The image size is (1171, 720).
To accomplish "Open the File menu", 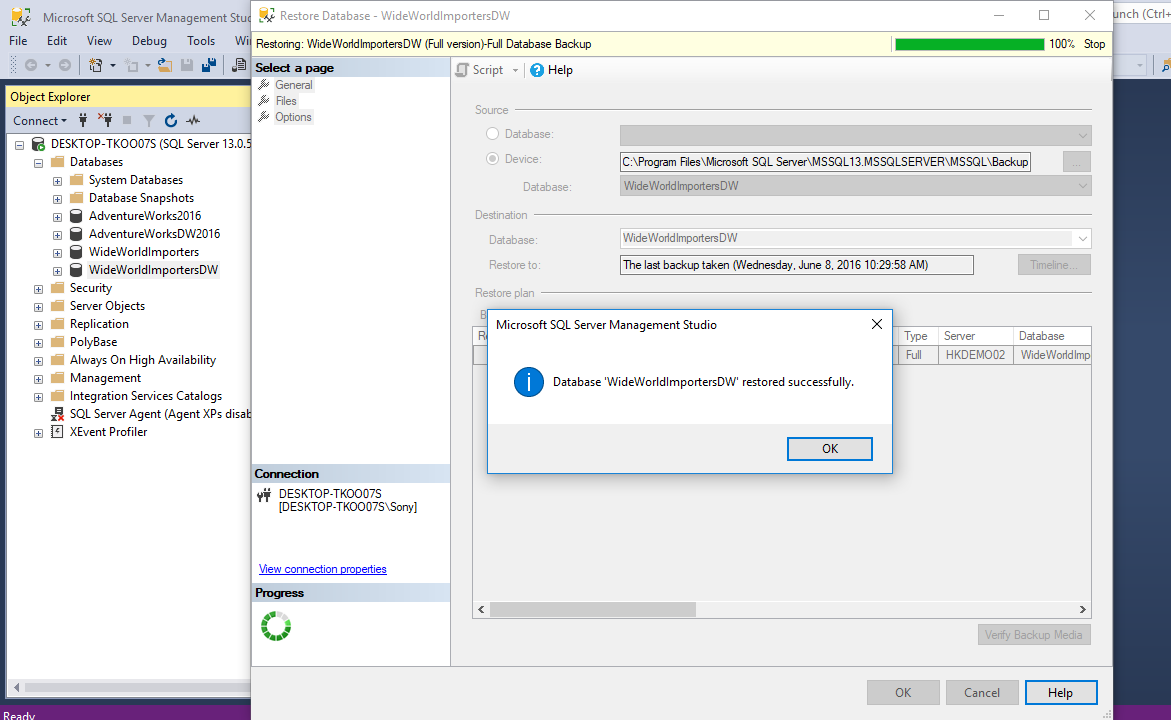I will pyautogui.click(x=18, y=41).
